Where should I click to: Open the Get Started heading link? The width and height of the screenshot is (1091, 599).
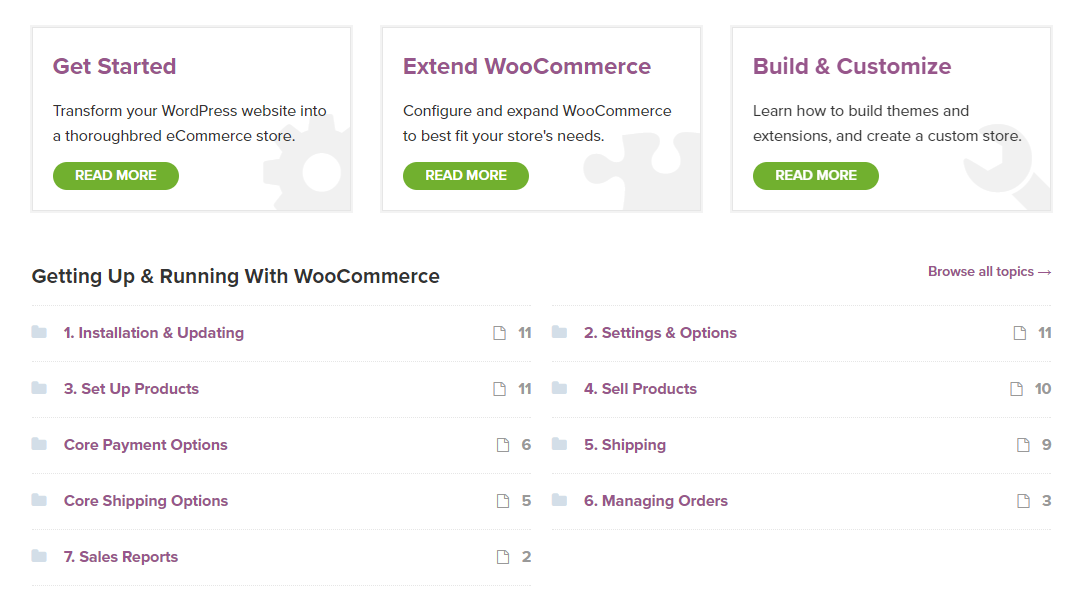(114, 66)
